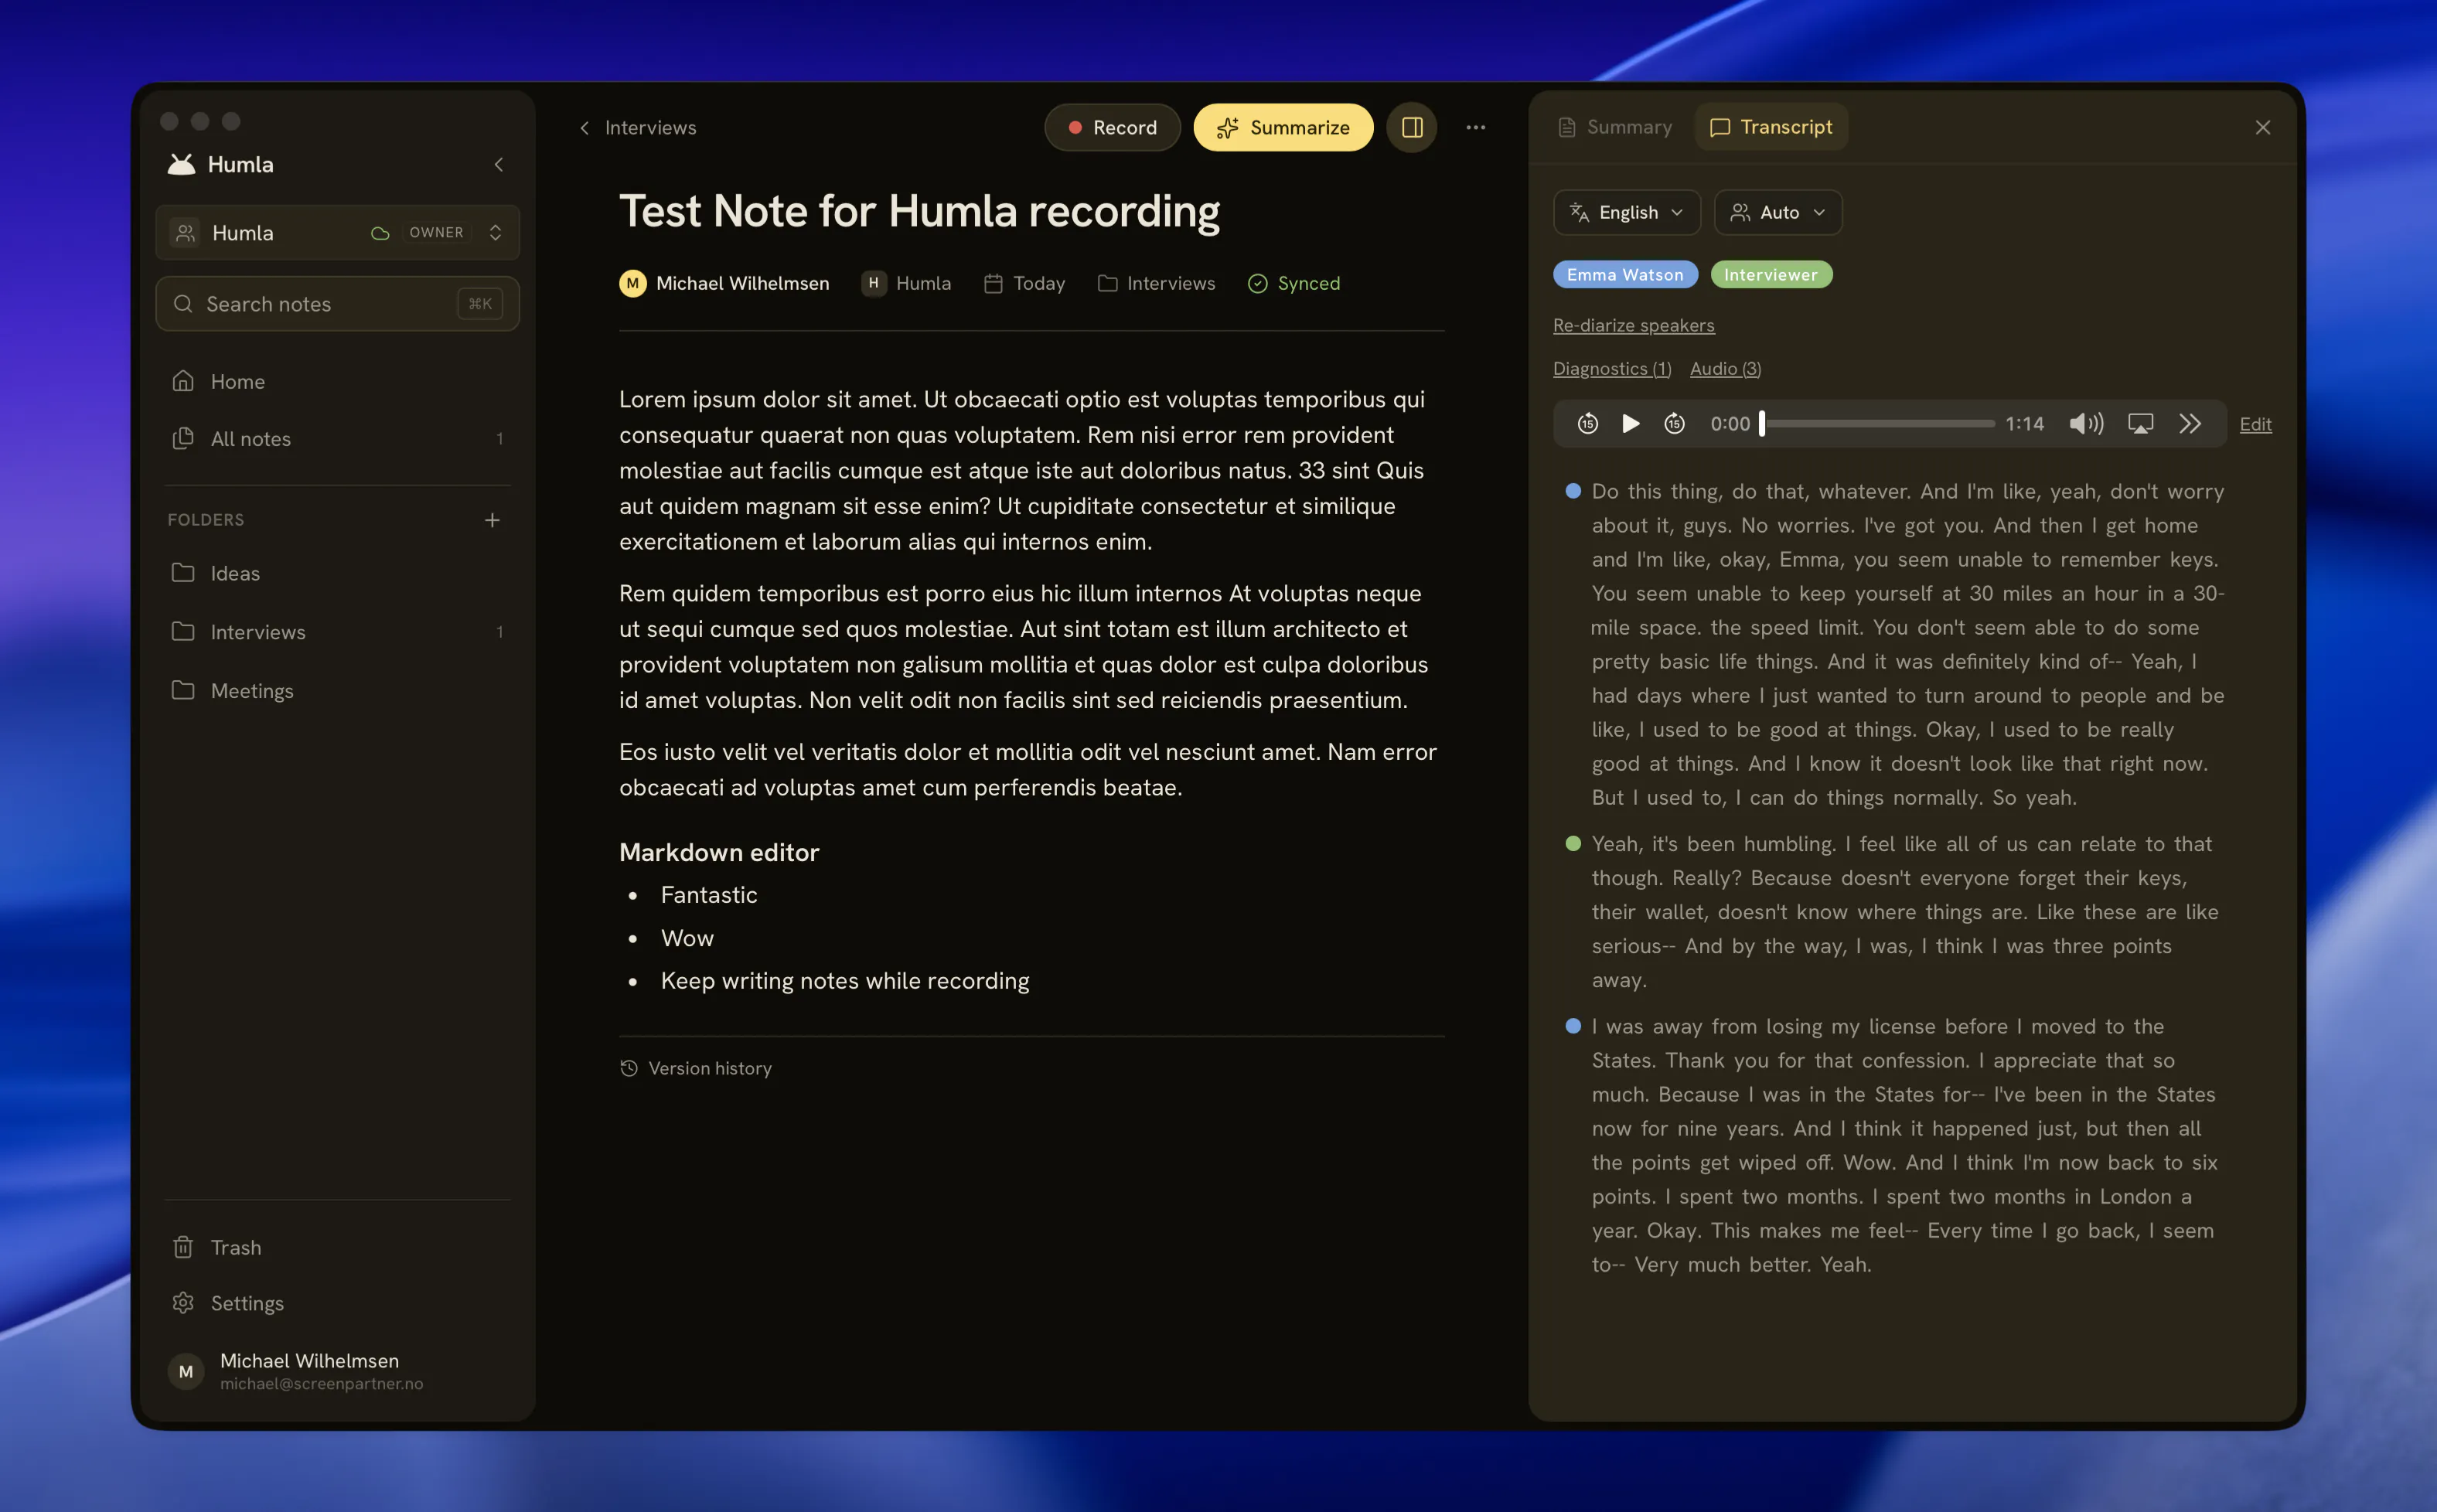Toggle the side panel layout button
This screenshot has width=2437, height=1512.
1411,127
